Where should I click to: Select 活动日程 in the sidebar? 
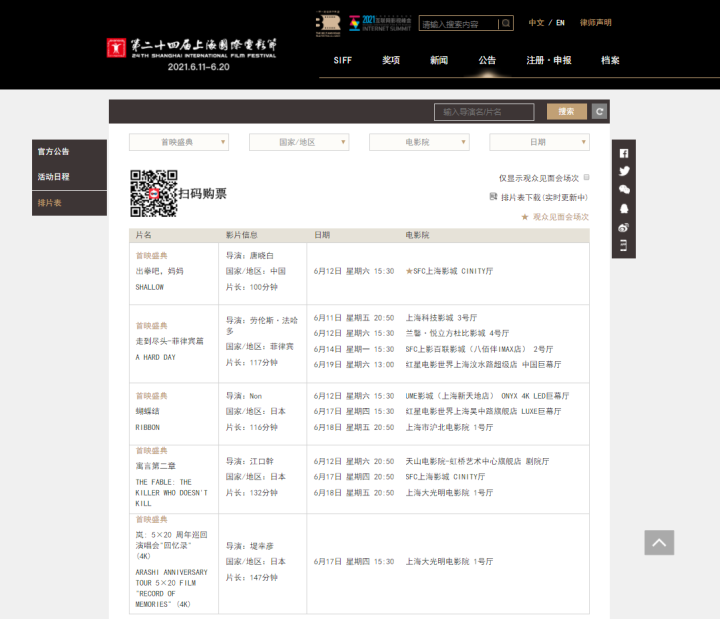click(69, 177)
